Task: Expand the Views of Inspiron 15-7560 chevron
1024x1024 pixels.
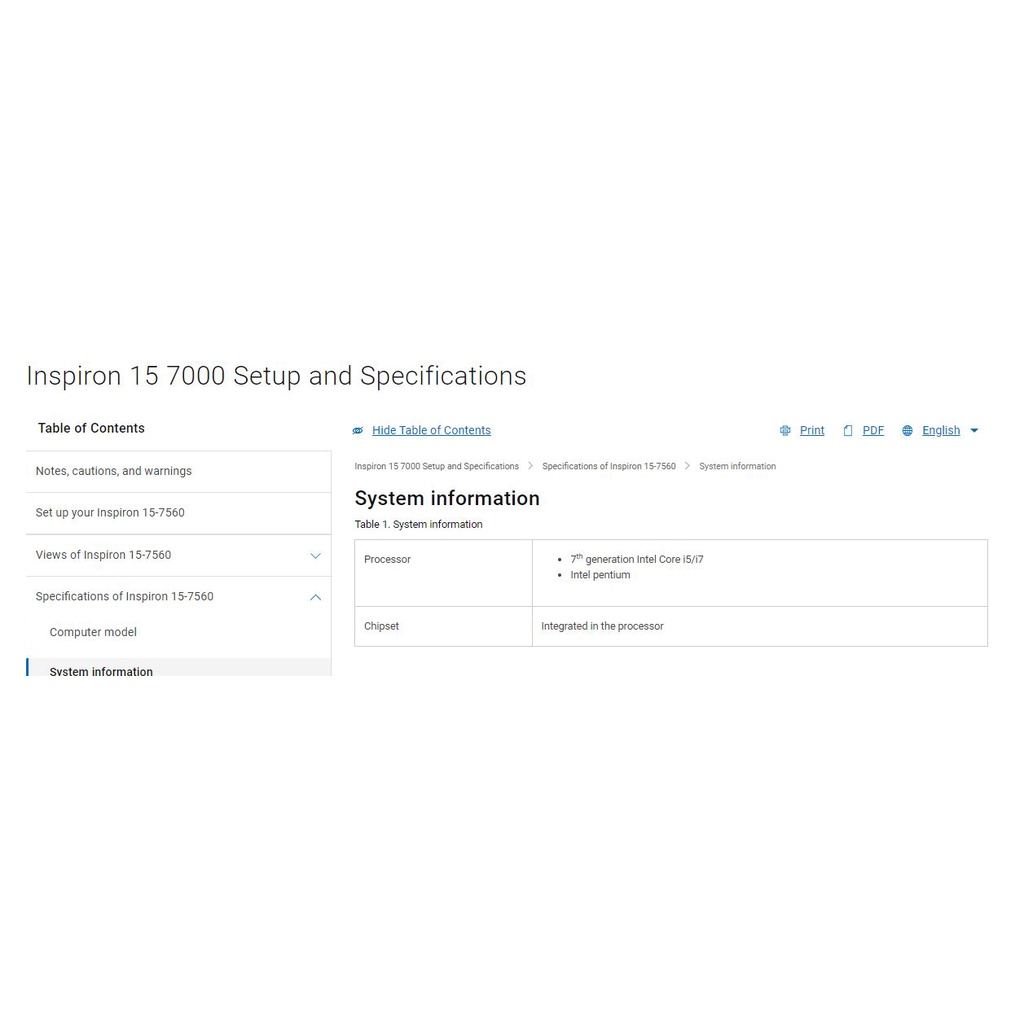Action: click(x=315, y=556)
